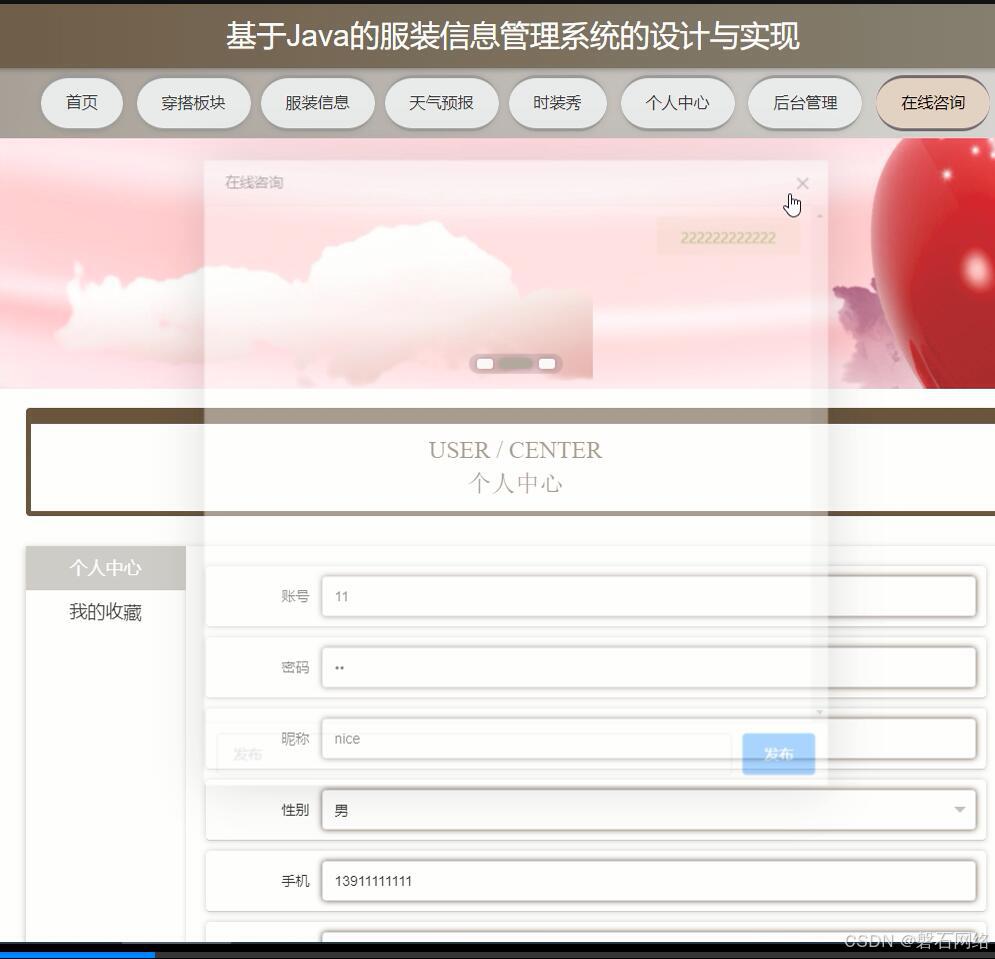This screenshot has width=995, height=959.
Task: Click the chat scrollbar up arrow
Action: [819, 216]
